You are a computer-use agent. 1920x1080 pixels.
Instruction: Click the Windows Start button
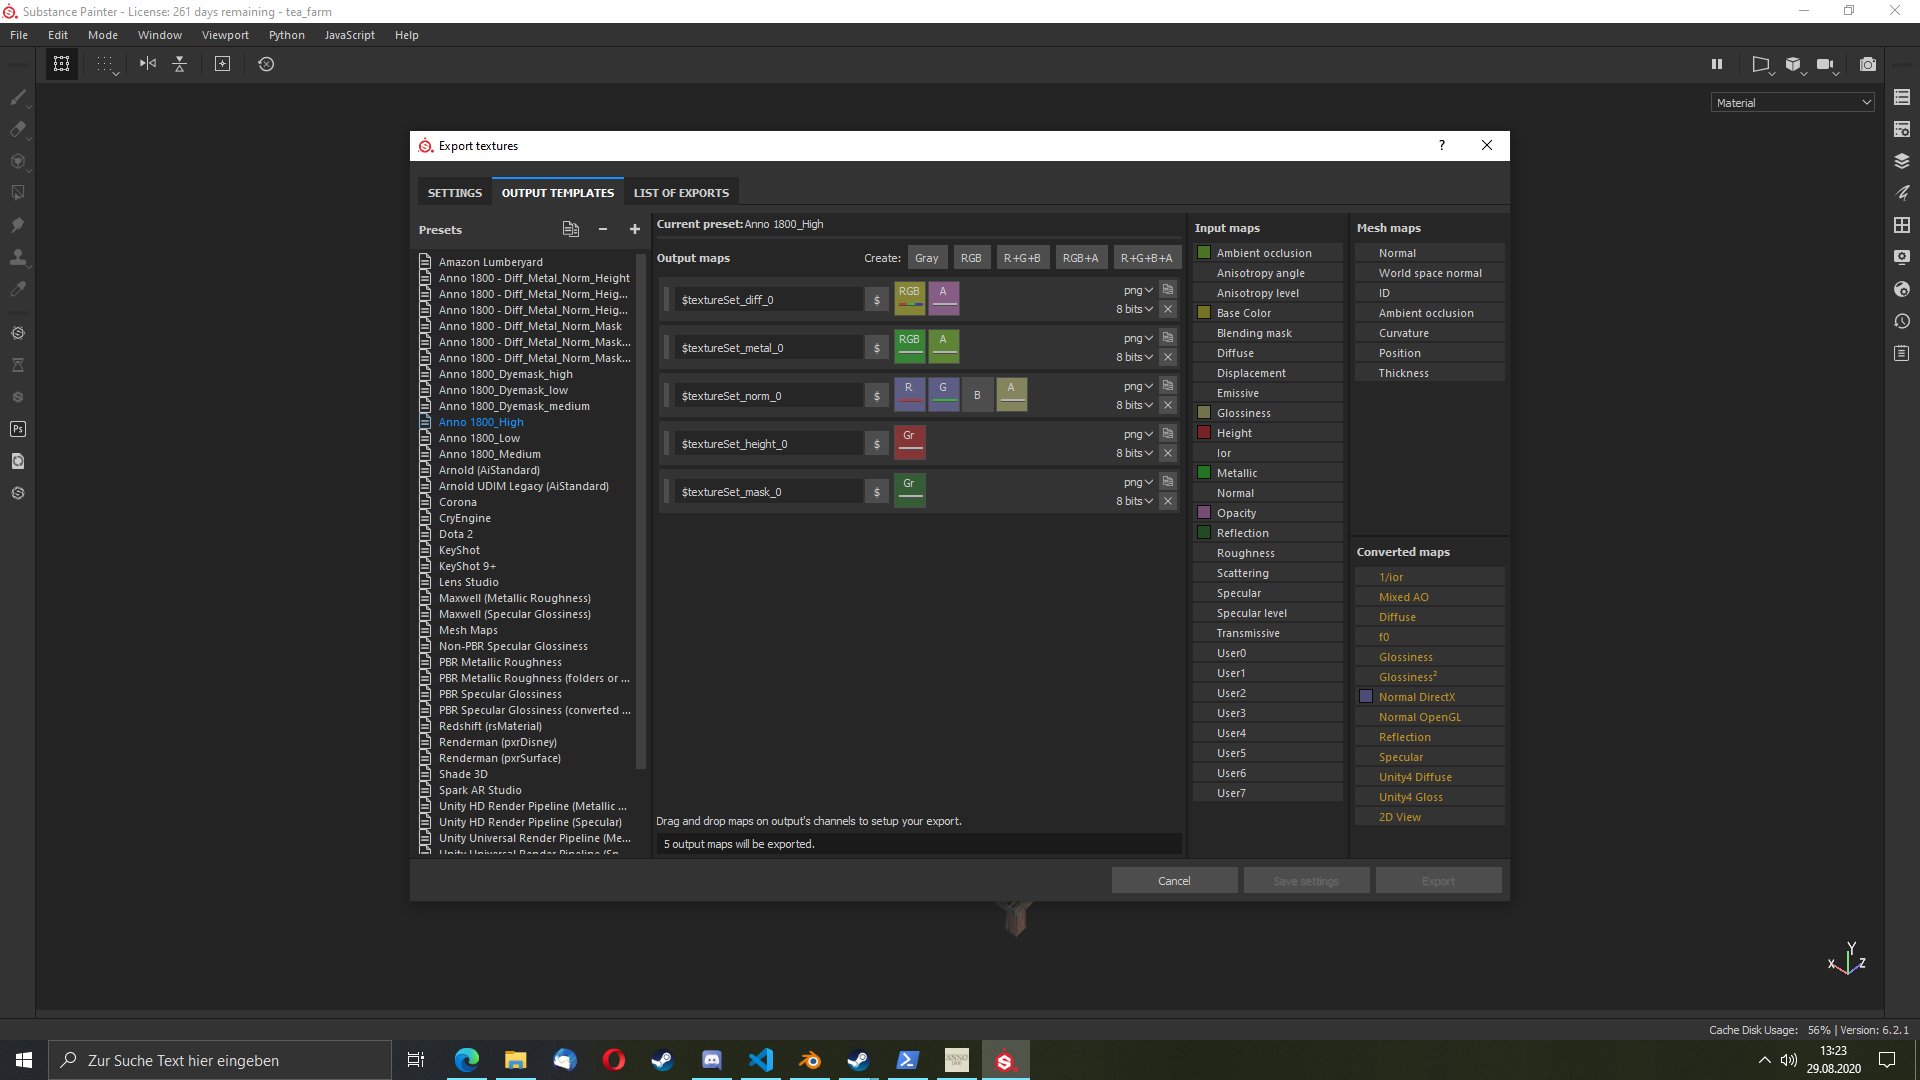point(24,1060)
